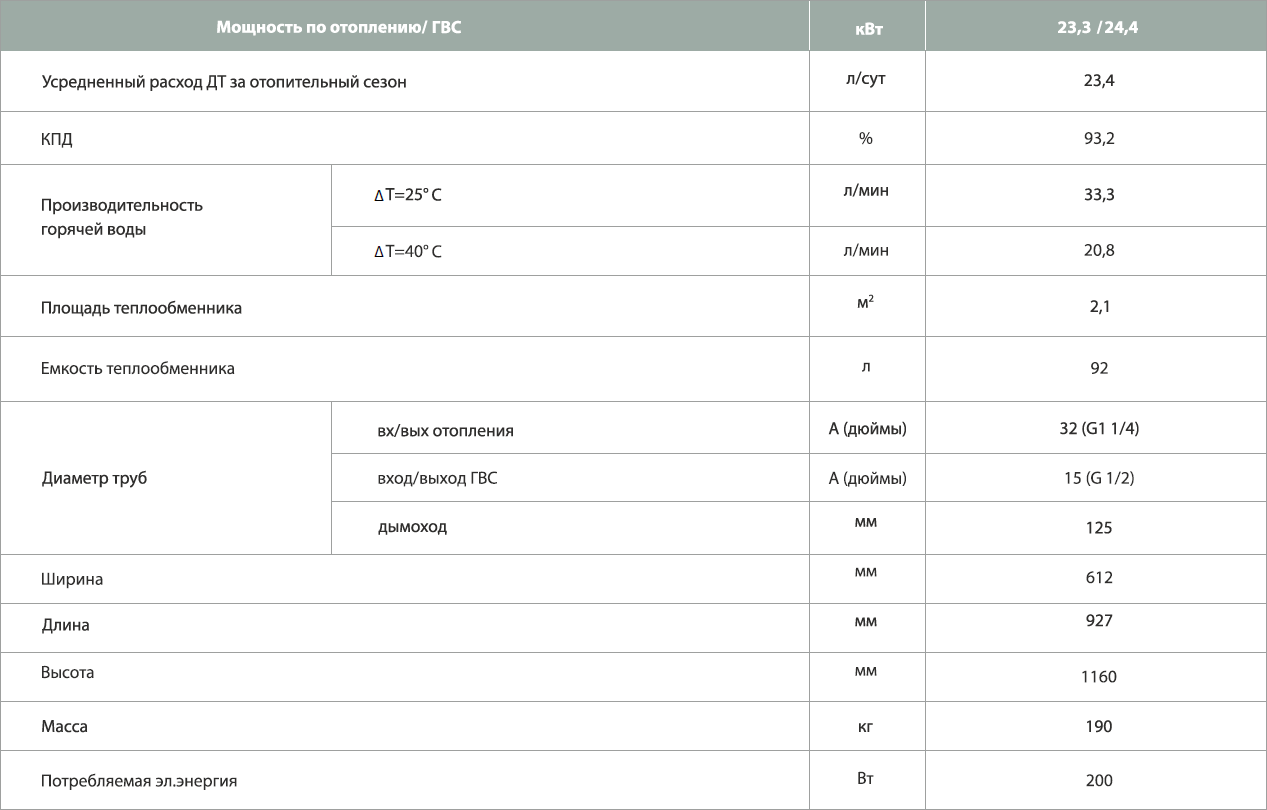Select the "дымоход" sub-row label
Screen dimensions: 1267x810
coord(412,526)
